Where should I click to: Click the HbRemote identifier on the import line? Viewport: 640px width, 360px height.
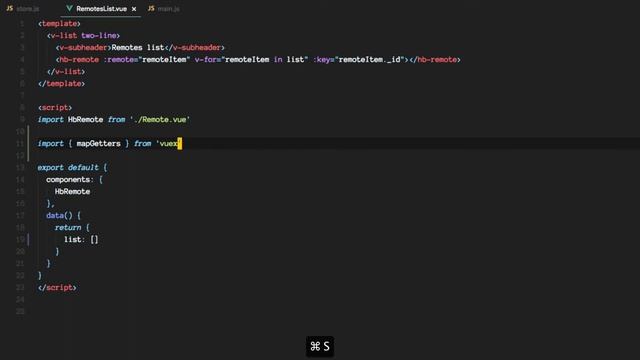(x=85, y=120)
